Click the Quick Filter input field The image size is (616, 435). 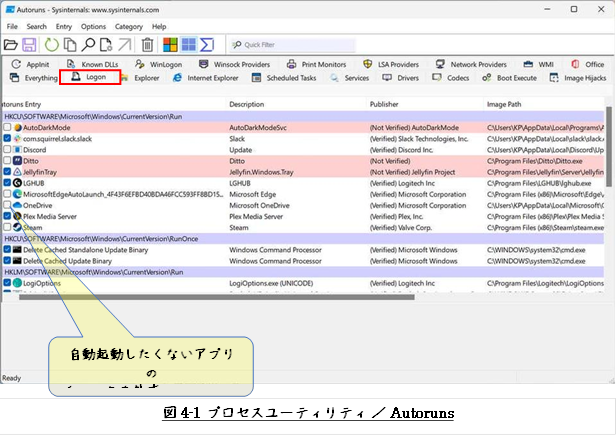tap(293, 45)
